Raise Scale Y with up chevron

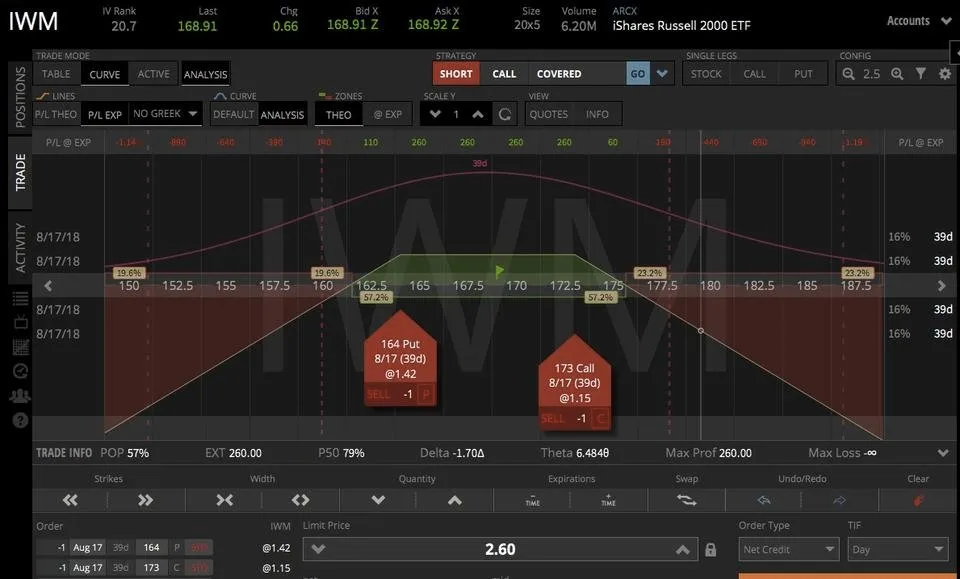[478, 114]
